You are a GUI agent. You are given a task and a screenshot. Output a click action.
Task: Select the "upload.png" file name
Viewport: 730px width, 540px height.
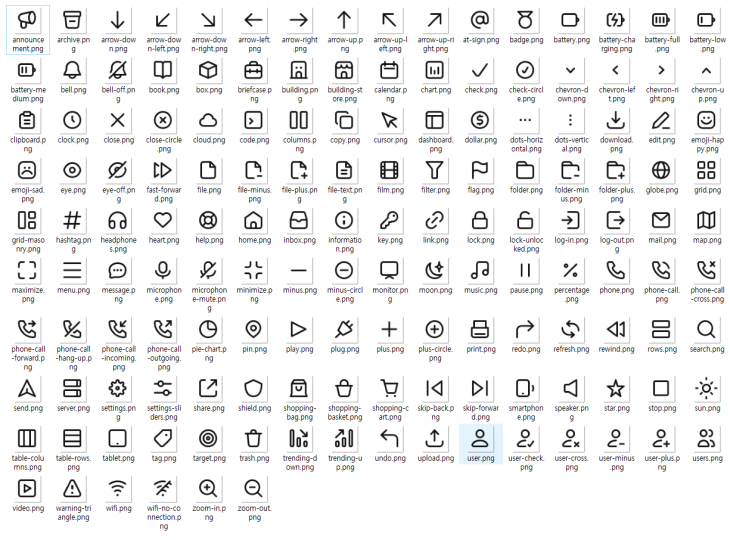pyautogui.click(x=435, y=459)
